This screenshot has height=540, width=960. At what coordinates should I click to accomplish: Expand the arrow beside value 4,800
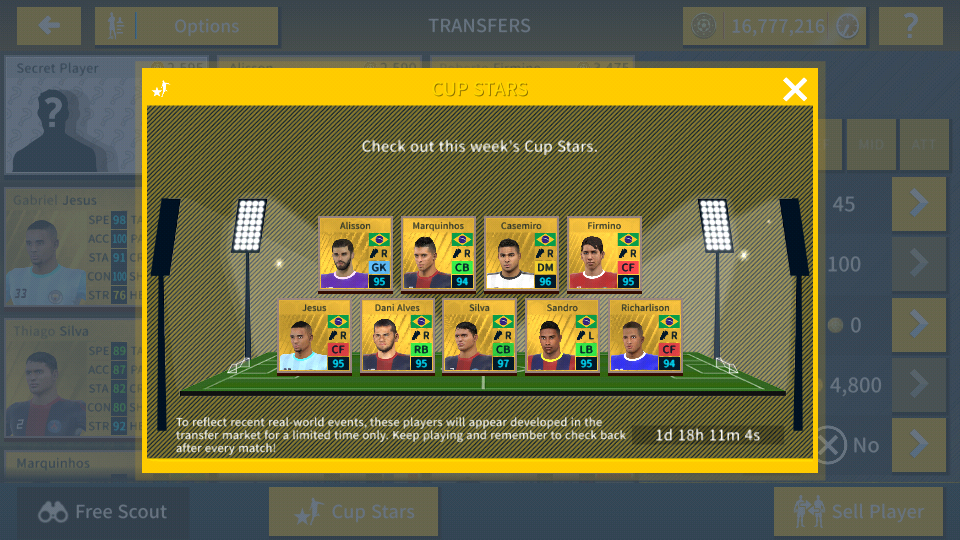click(918, 384)
